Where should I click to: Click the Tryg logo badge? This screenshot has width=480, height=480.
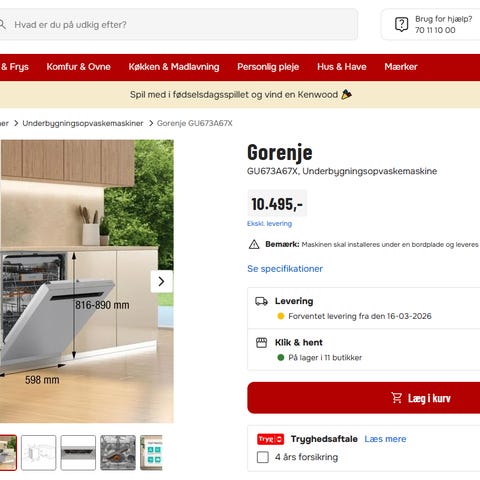click(270, 439)
